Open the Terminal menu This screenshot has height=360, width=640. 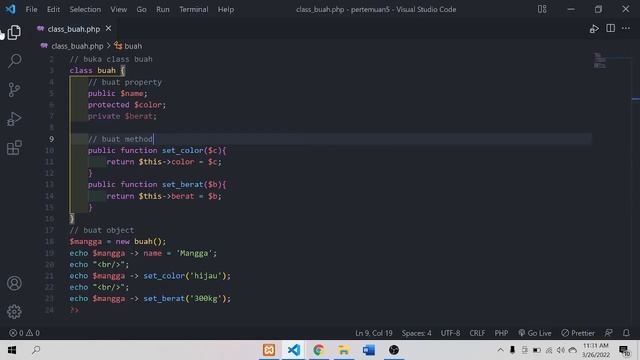click(x=193, y=9)
